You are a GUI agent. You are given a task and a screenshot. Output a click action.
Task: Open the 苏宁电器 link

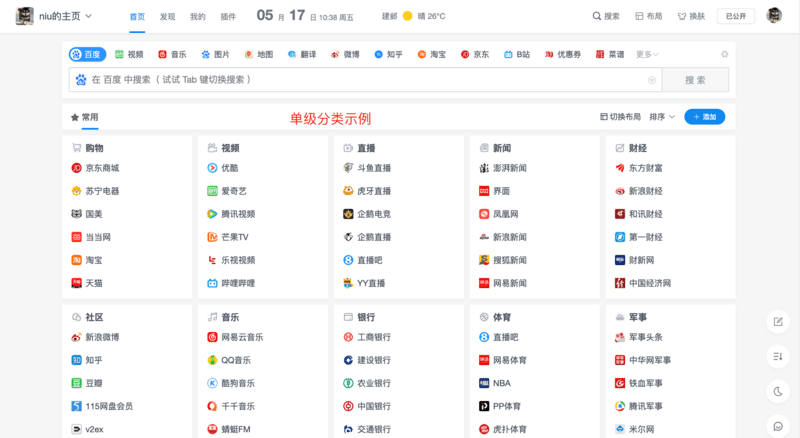click(x=95, y=191)
